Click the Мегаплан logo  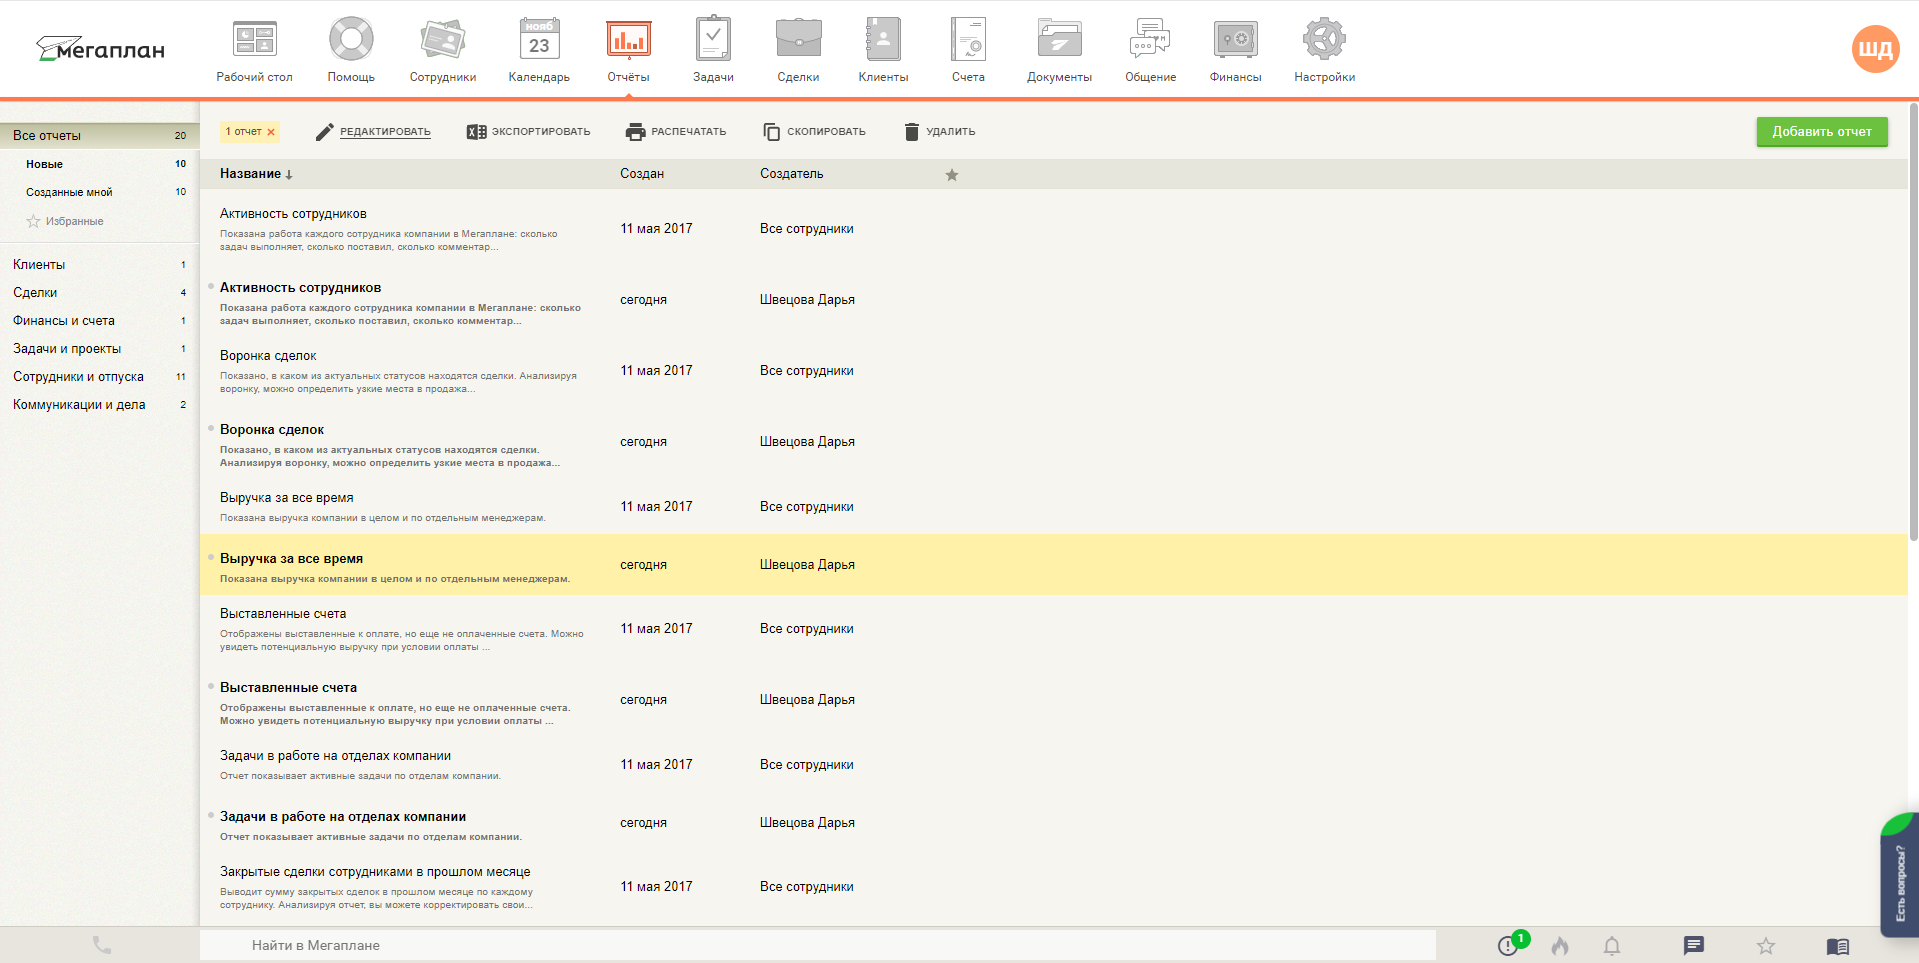pyautogui.click(x=100, y=49)
